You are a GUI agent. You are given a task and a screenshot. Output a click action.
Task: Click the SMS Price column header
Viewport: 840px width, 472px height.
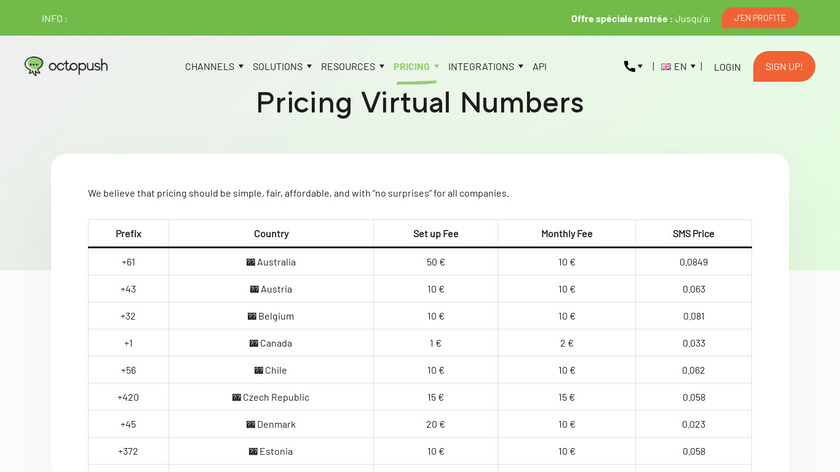[x=693, y=234]
